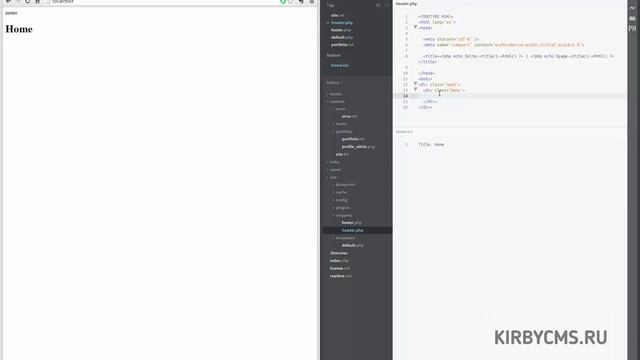Click the browser home button
The width and height of the screenshot is (640, 360).
tap(37, 2)
